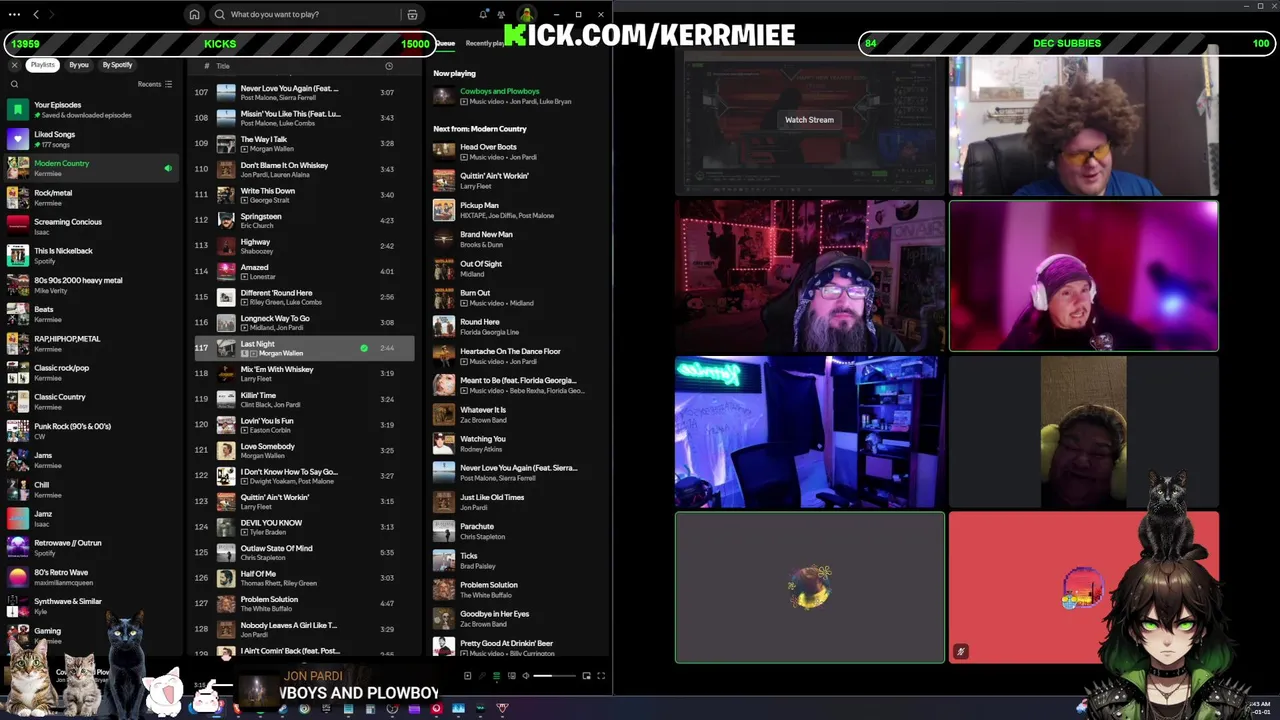Click the muted microphone icon on red tile
Viewport: 1280px width, 720px height.
click(x=961, y=652)
